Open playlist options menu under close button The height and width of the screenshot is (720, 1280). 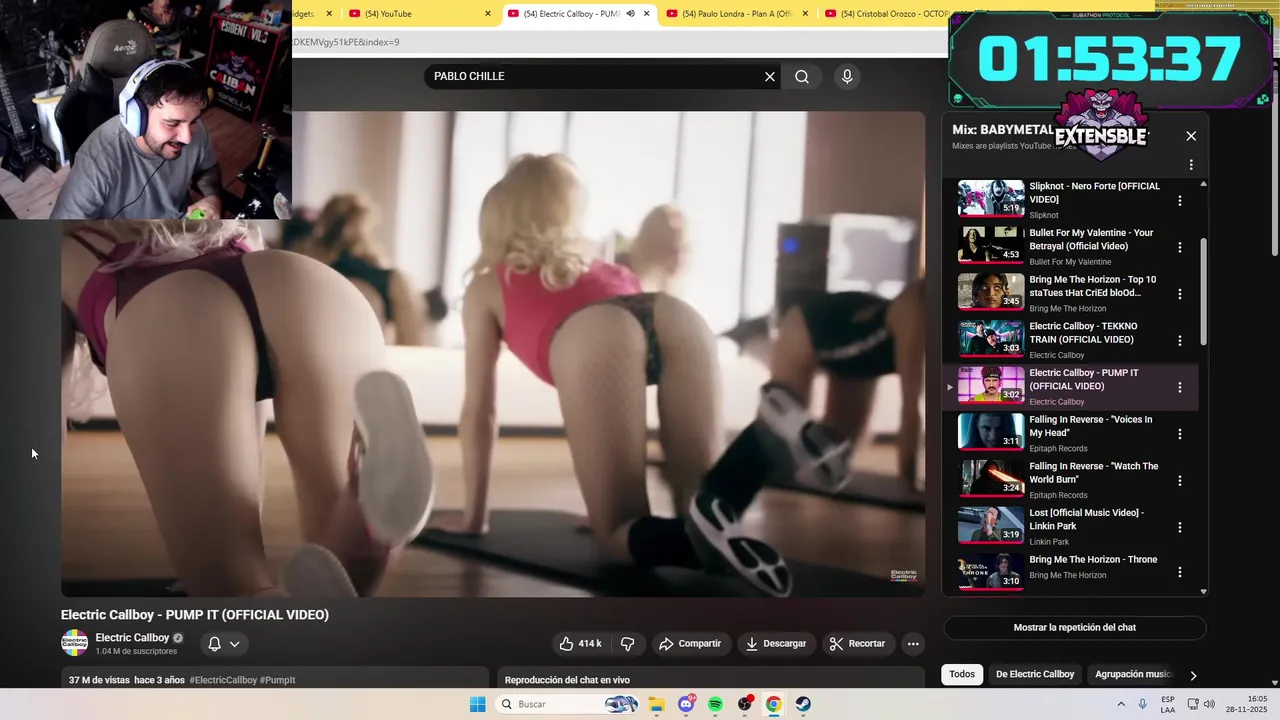tap(1191, 165)
